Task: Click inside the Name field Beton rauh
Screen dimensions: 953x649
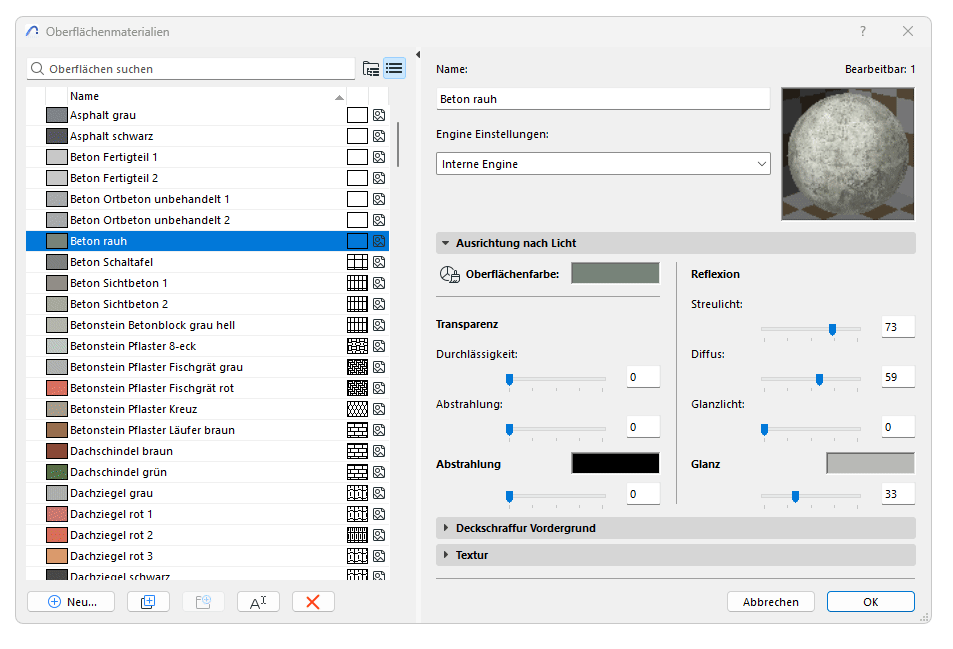Action: 600,98
